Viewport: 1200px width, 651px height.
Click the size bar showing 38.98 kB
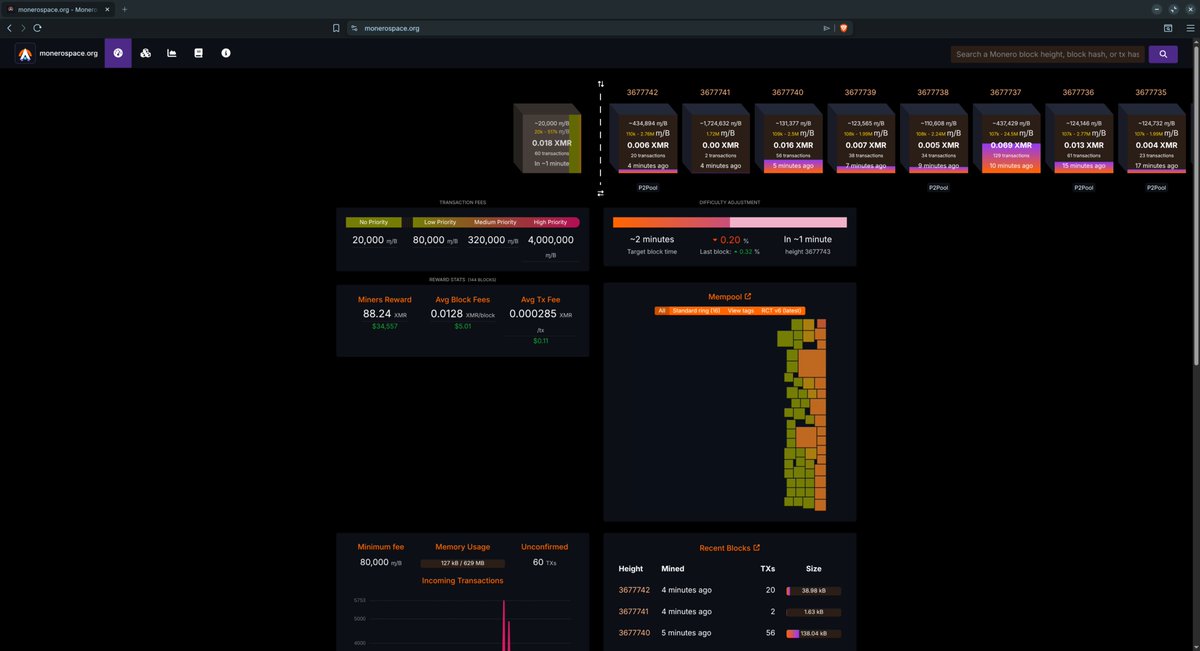coord(813,590)
